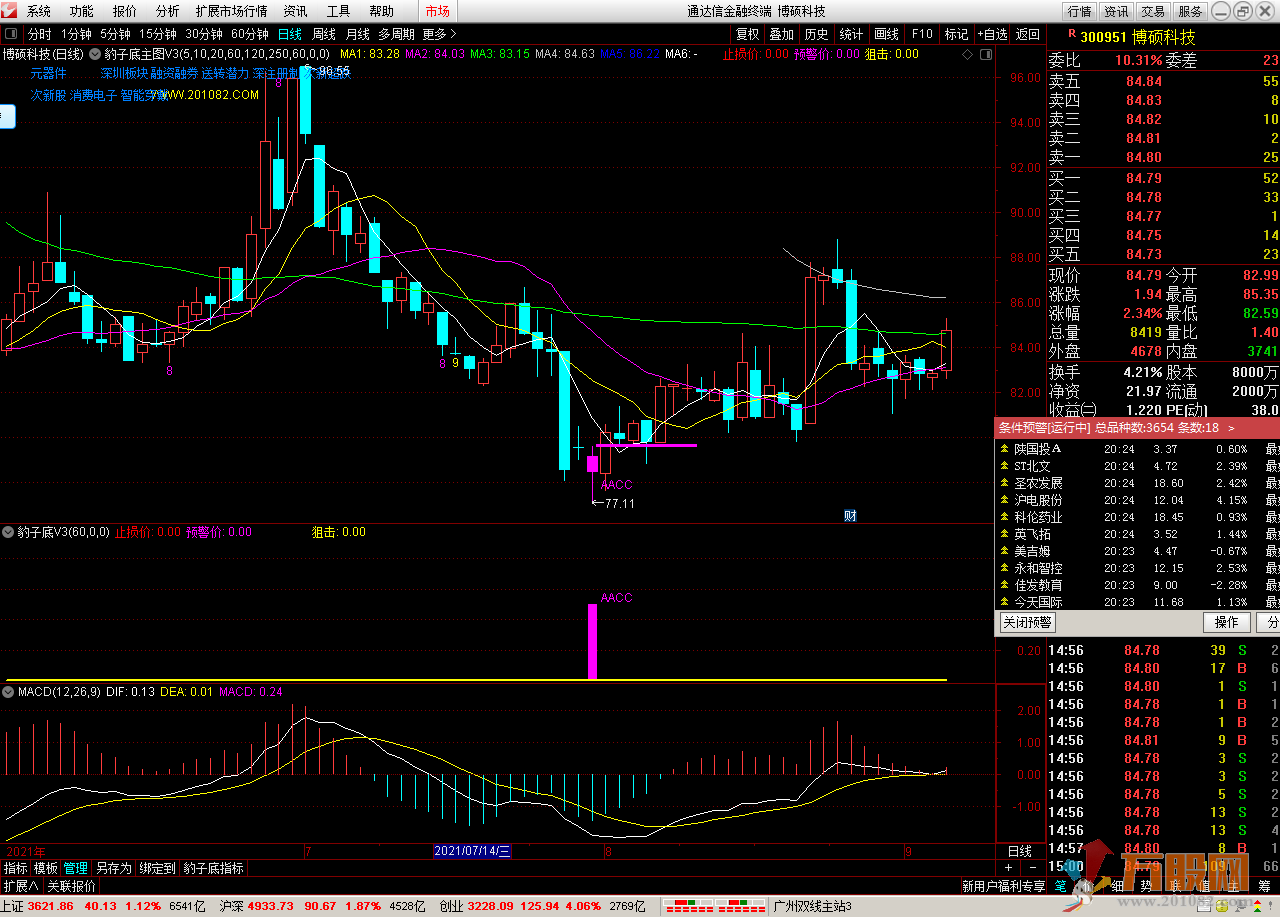Switch to the 60分钟 period

point(250,34)
